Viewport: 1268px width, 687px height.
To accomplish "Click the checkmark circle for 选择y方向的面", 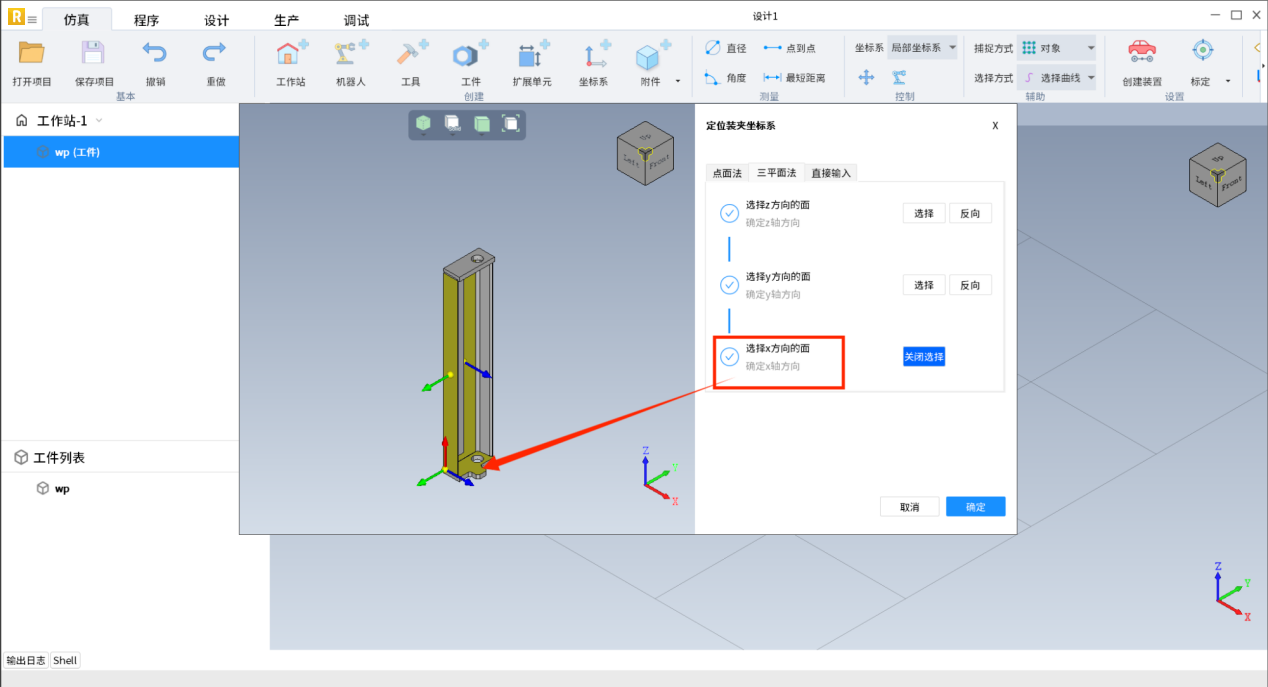I will click(729, 285).
